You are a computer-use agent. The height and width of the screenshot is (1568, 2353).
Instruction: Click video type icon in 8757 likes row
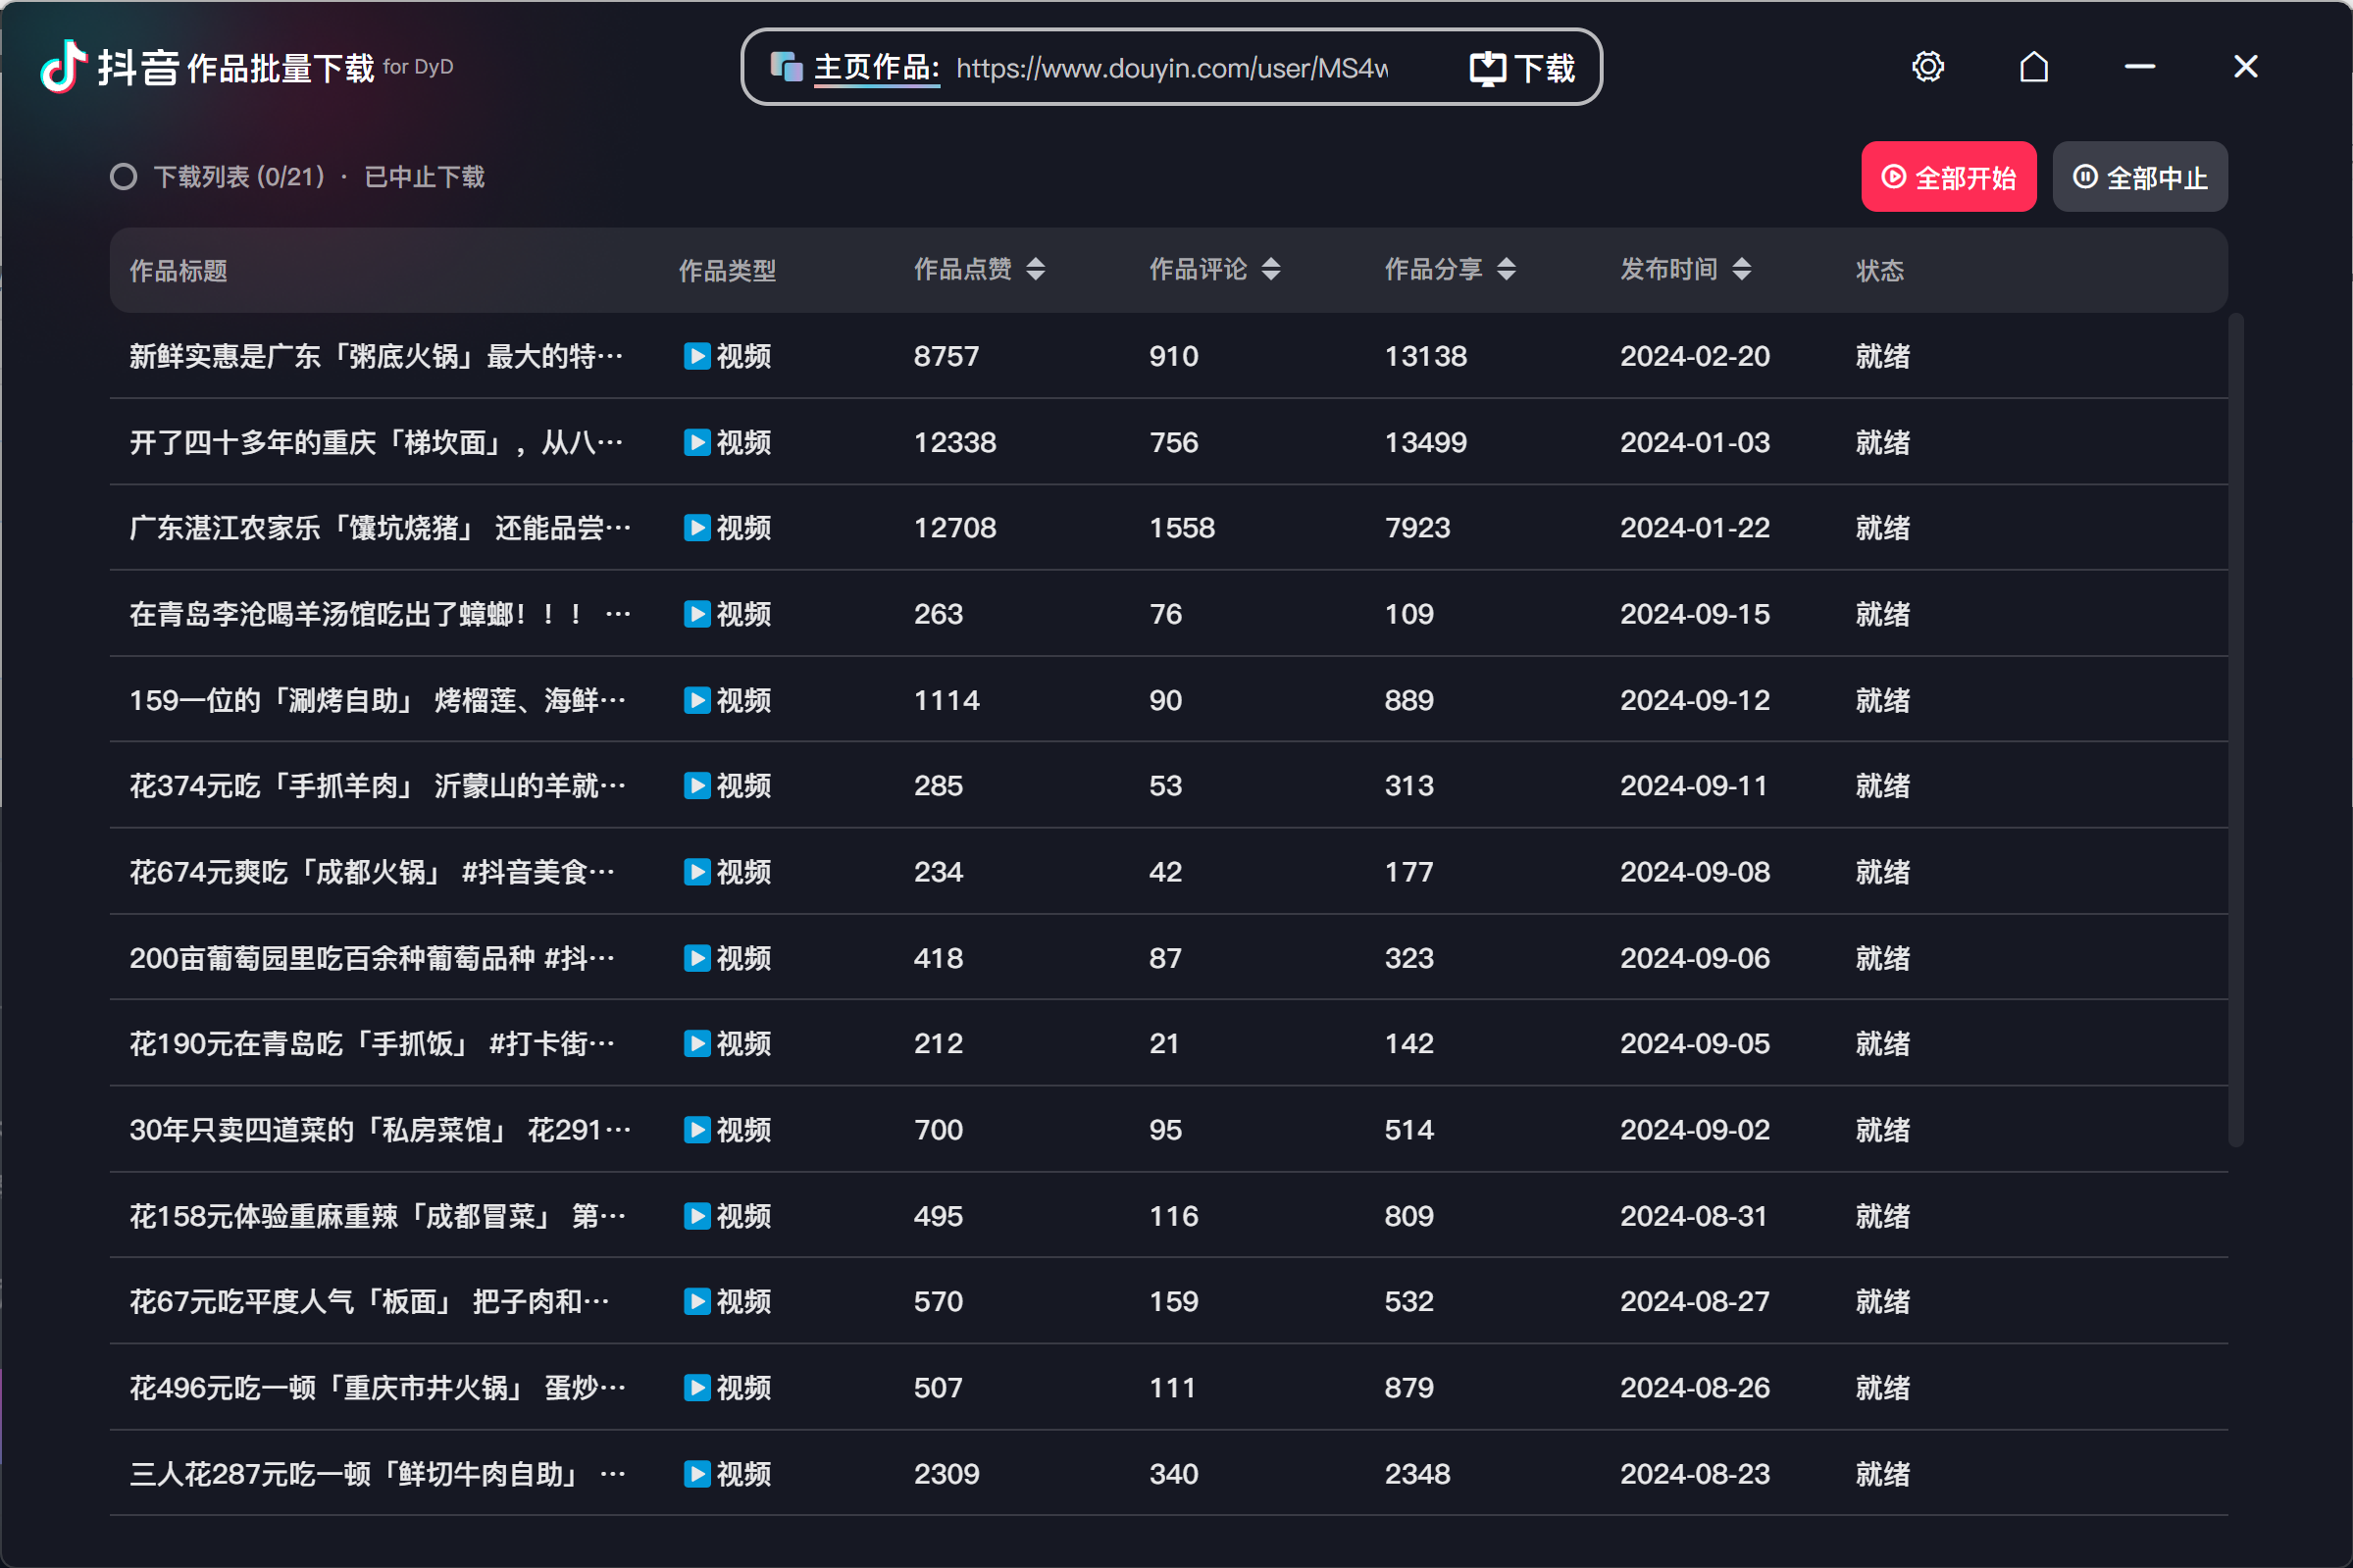[697, 356]
